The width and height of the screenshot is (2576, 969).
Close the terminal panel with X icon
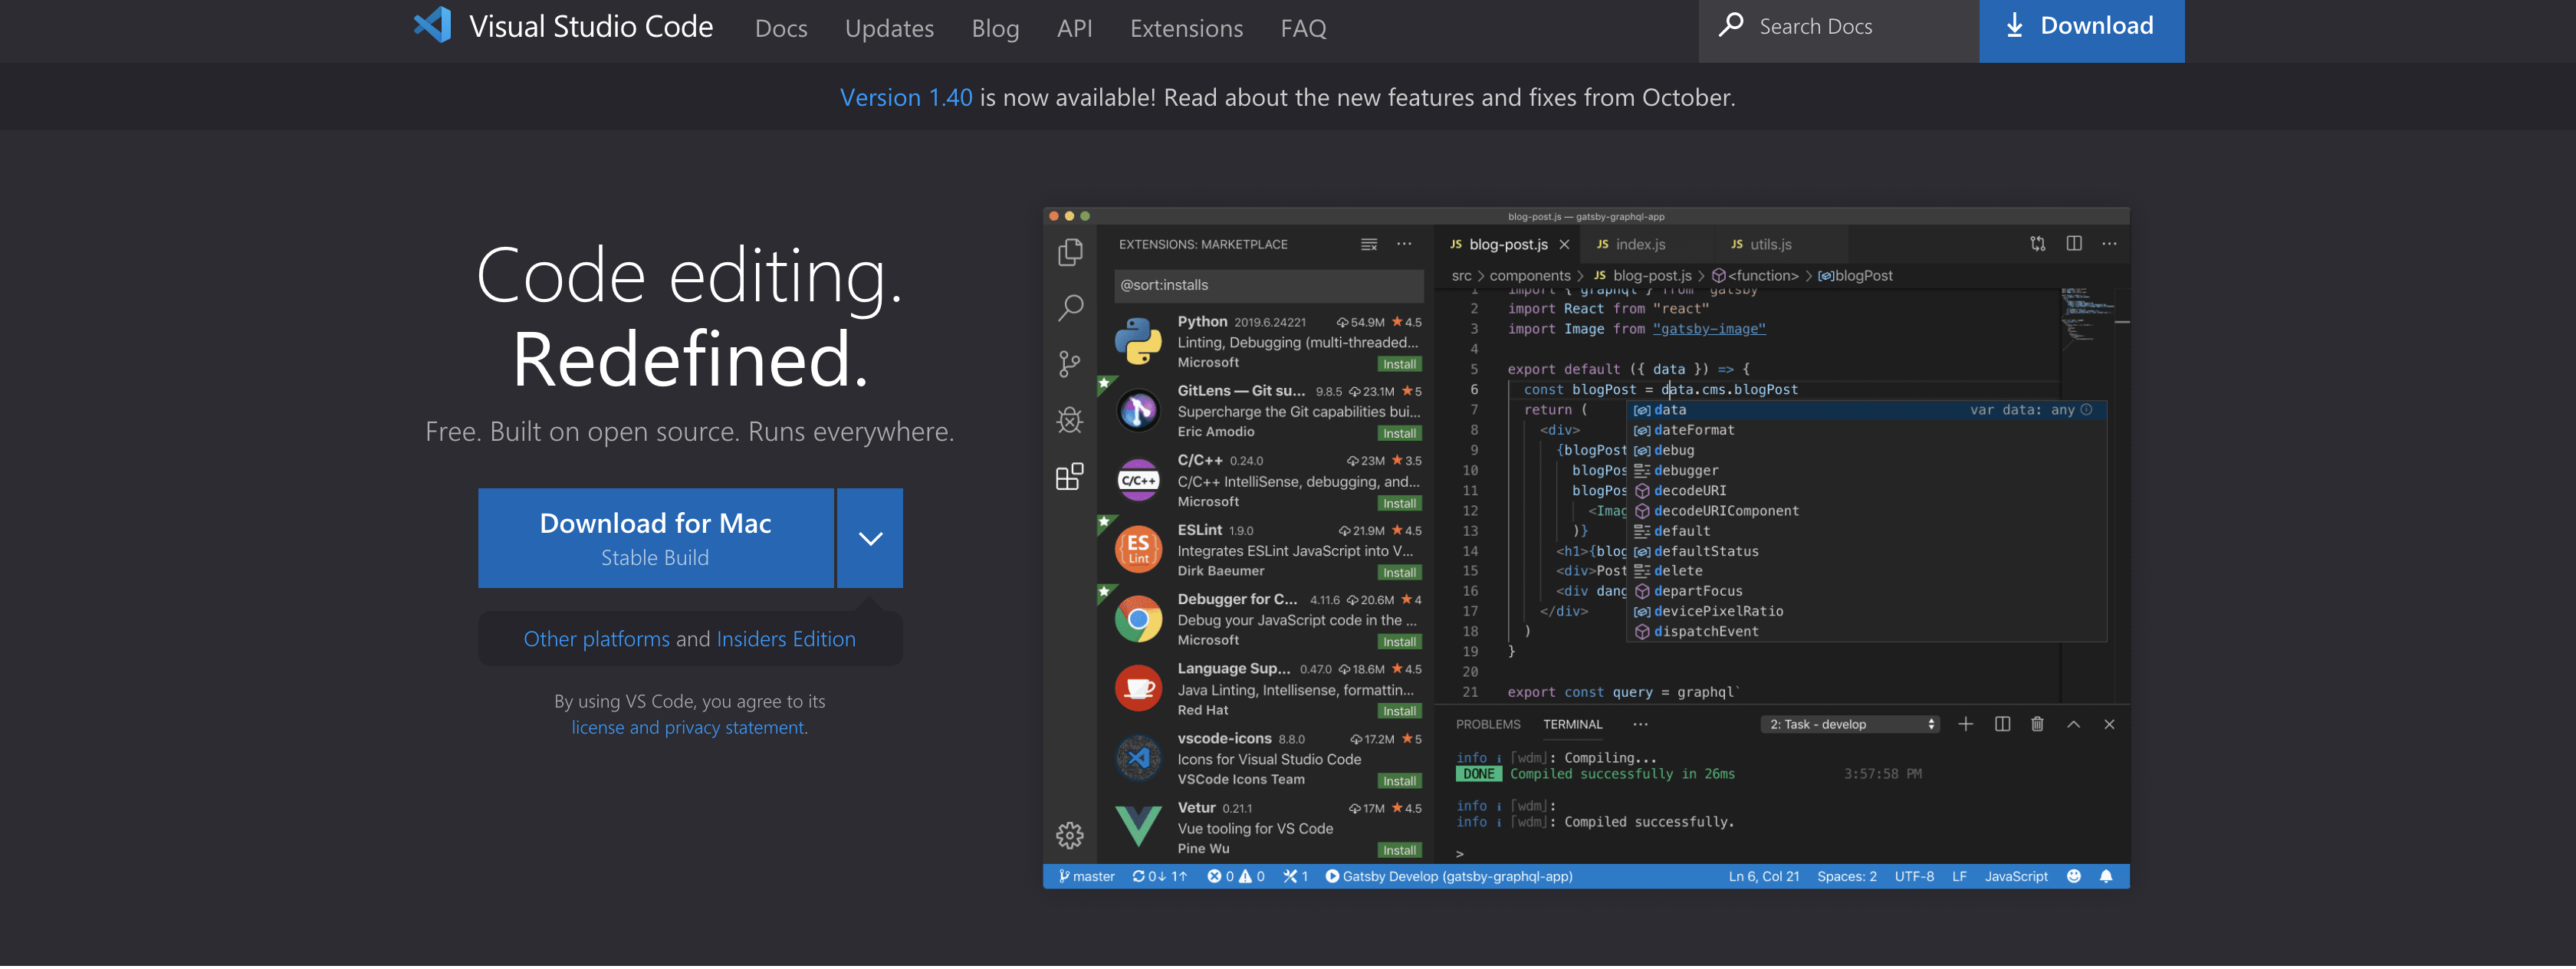click(x=2109, y=726)
